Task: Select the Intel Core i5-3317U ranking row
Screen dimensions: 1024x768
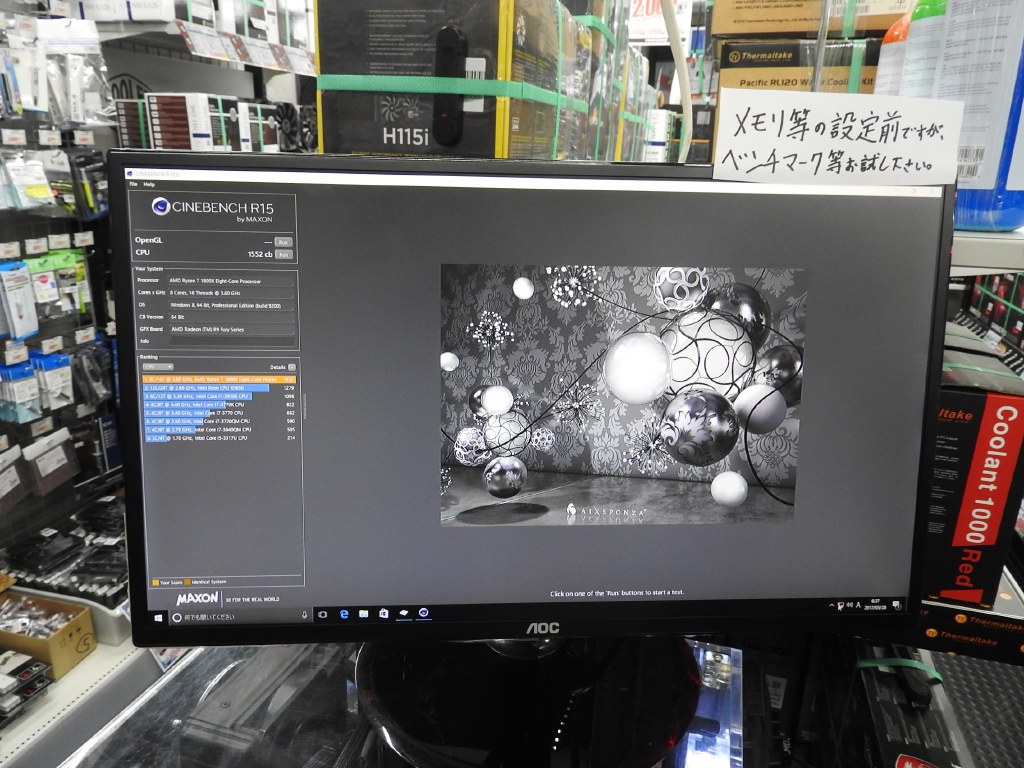Action: [221, 438]
